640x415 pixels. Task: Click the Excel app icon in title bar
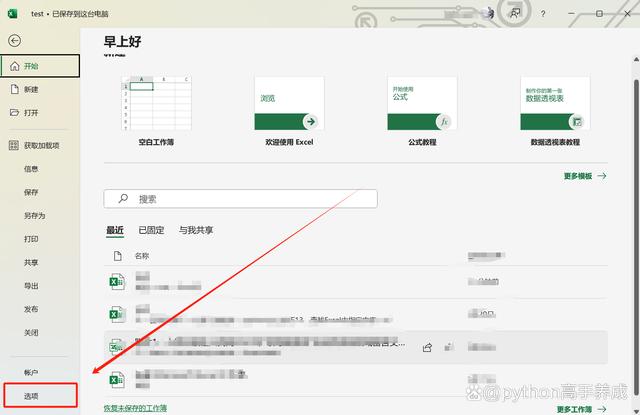point(13,13)
